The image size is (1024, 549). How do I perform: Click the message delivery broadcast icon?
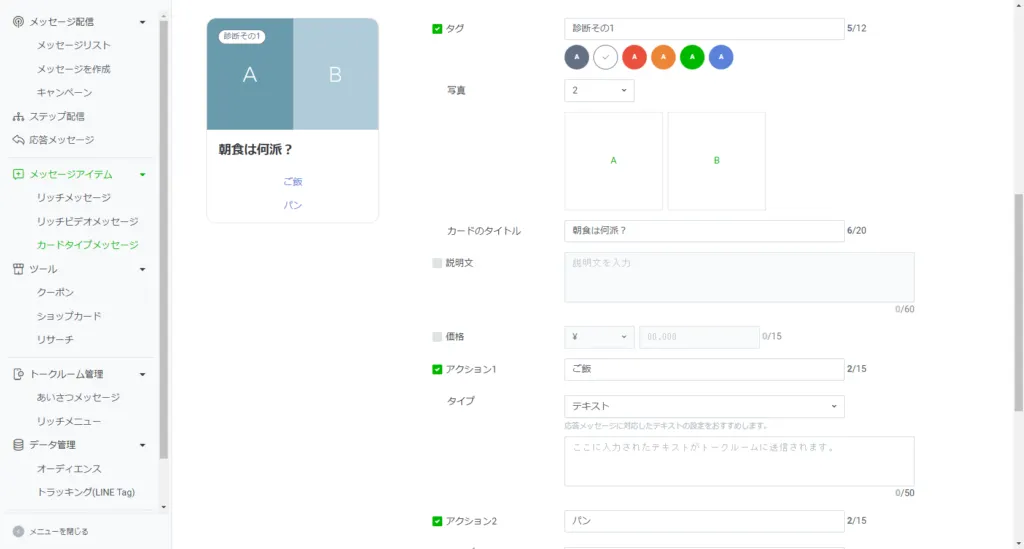click(18, 21)
